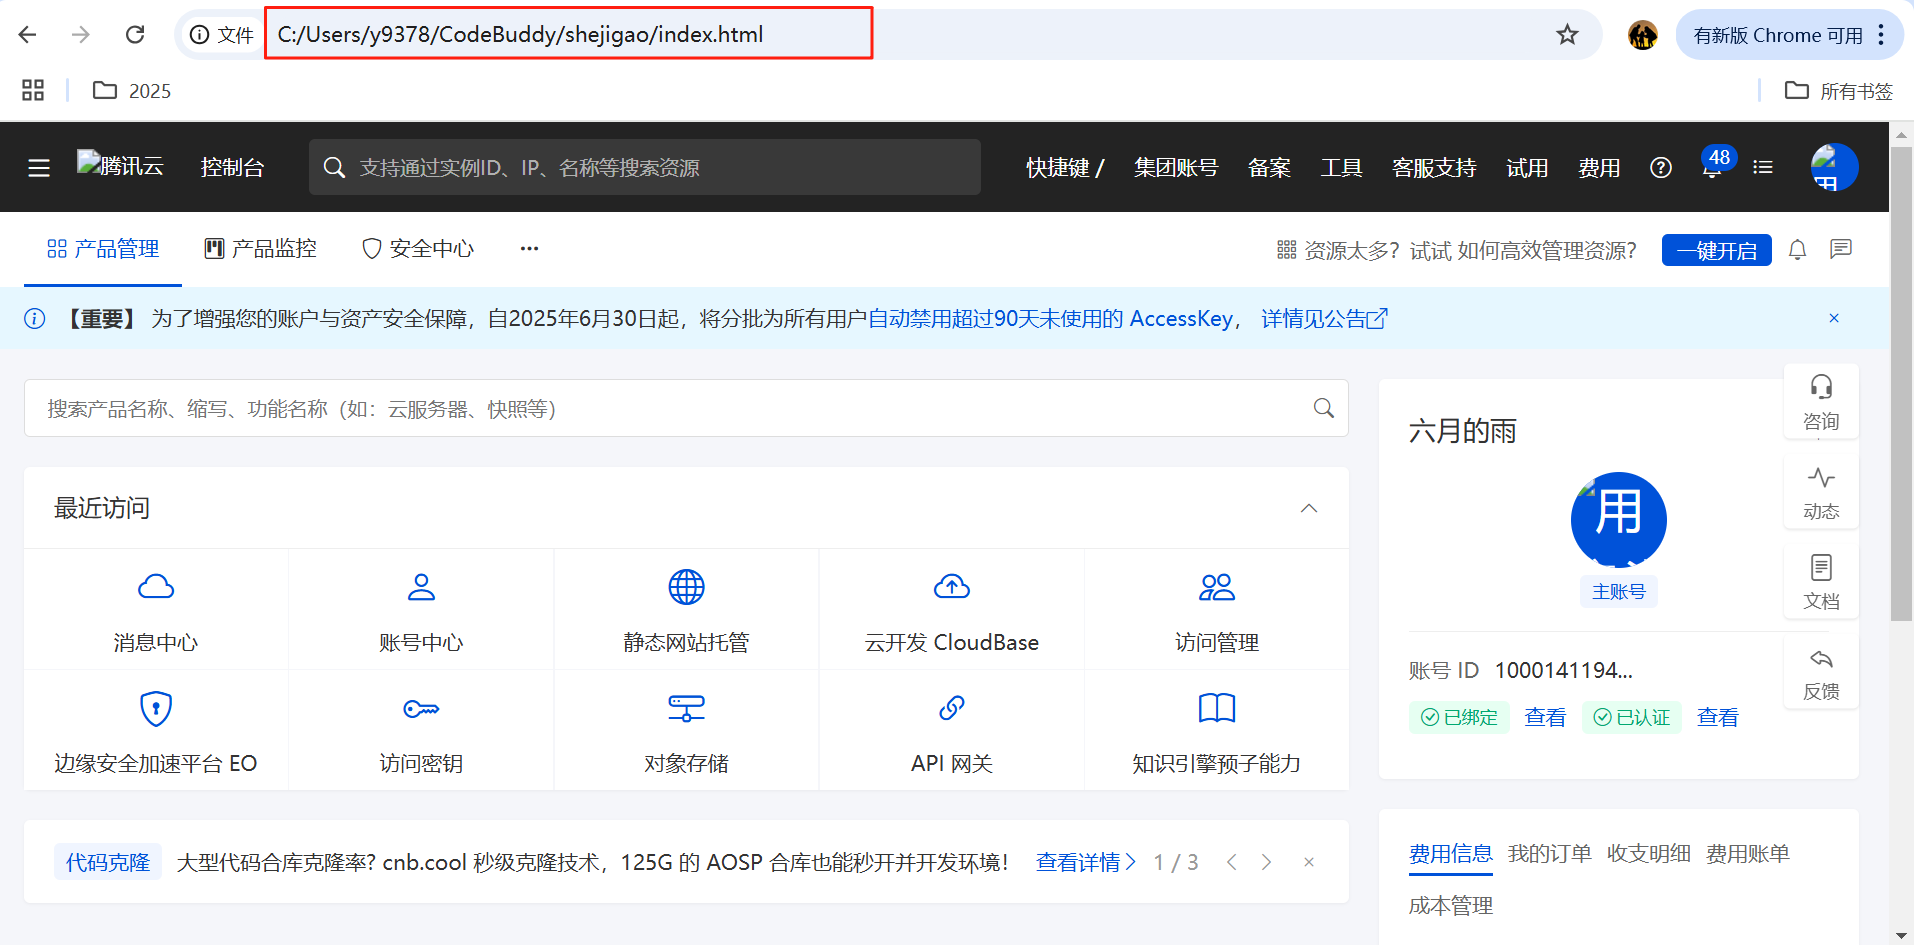
Task: Go to 控制台
Action: coord(232,168)
